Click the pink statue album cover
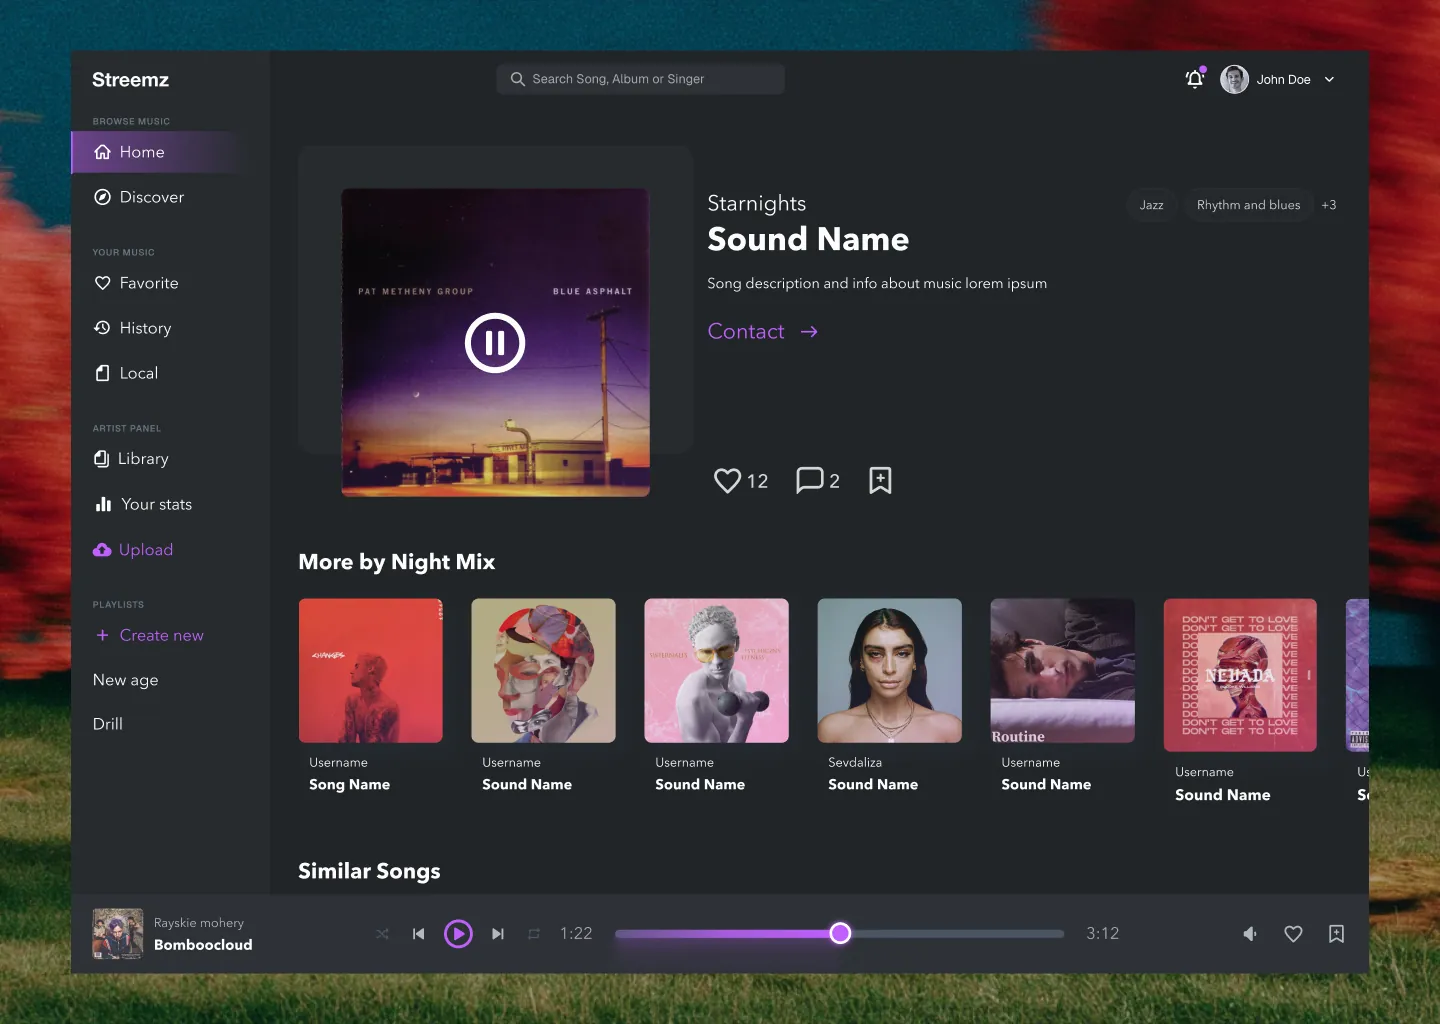Viewport: 1440px width, 1024px height. tap(717, 671)
